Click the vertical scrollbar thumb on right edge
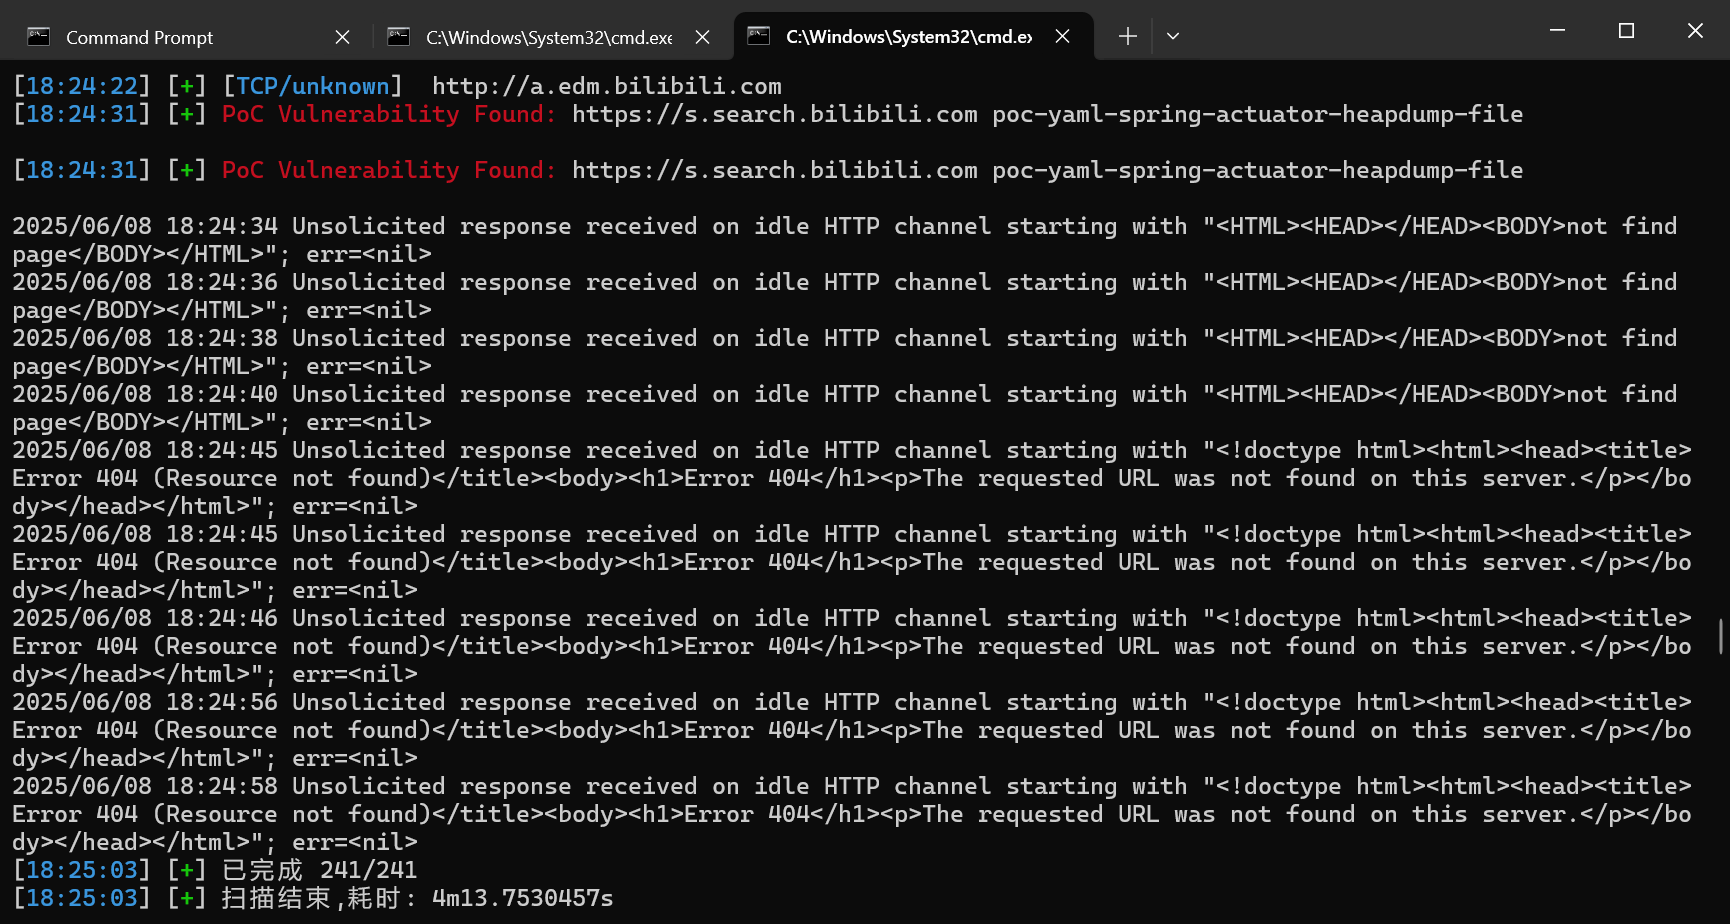This screenshot has height=924, width=1730. coord(1720,636)
